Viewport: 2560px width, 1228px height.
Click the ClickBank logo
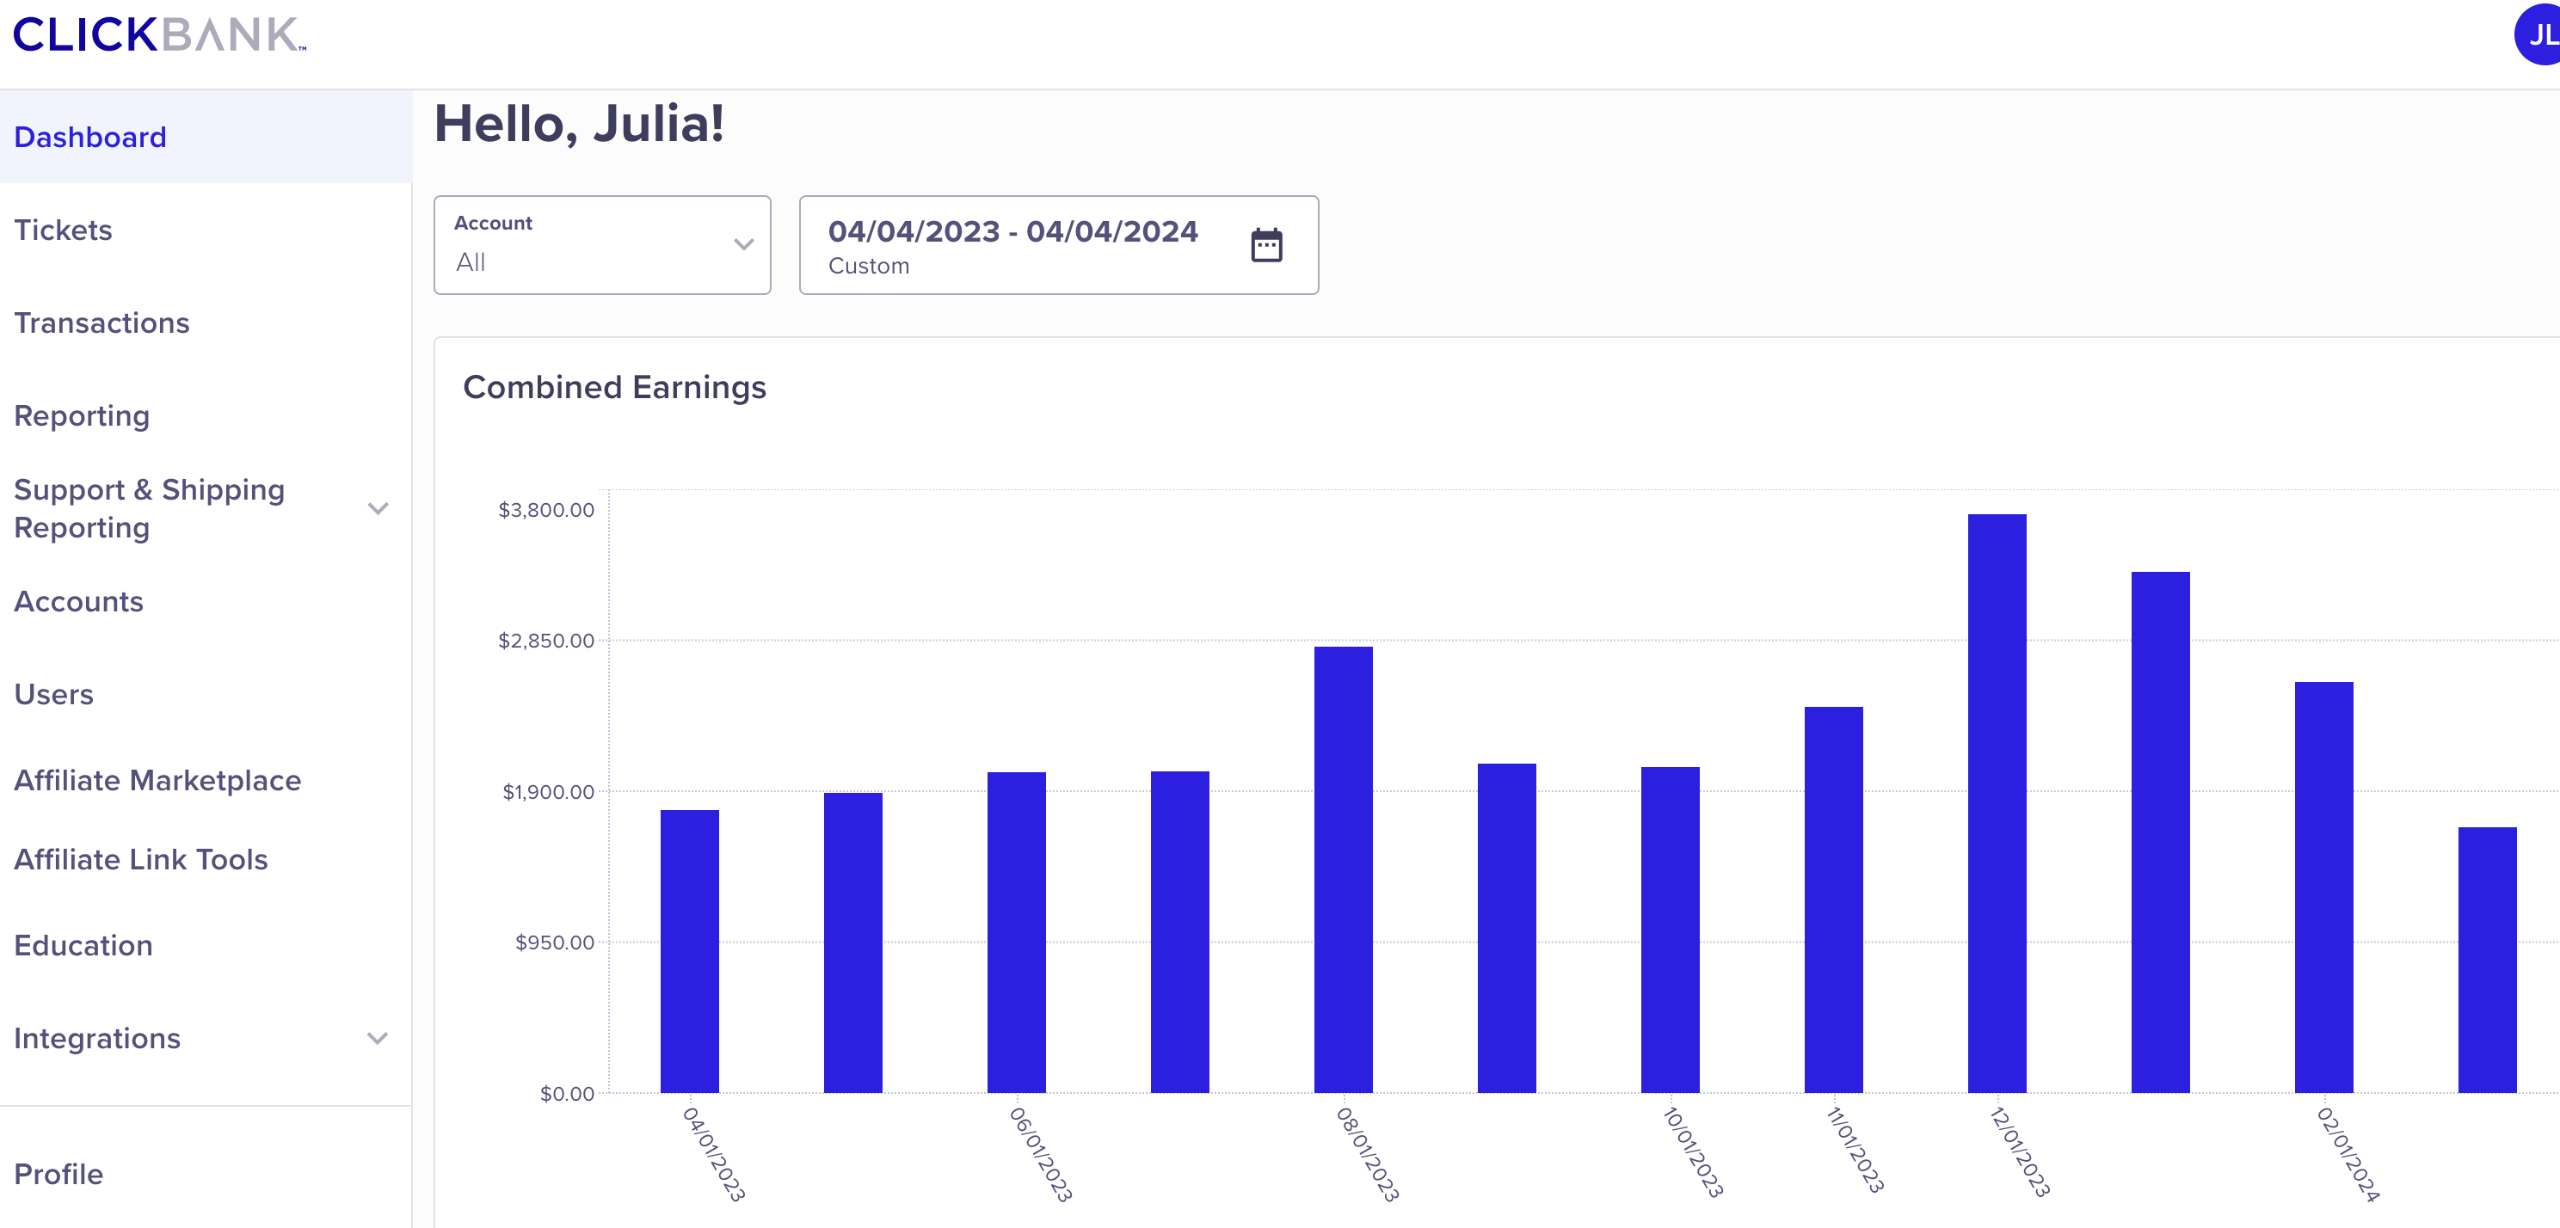click(x=159, y=35)
